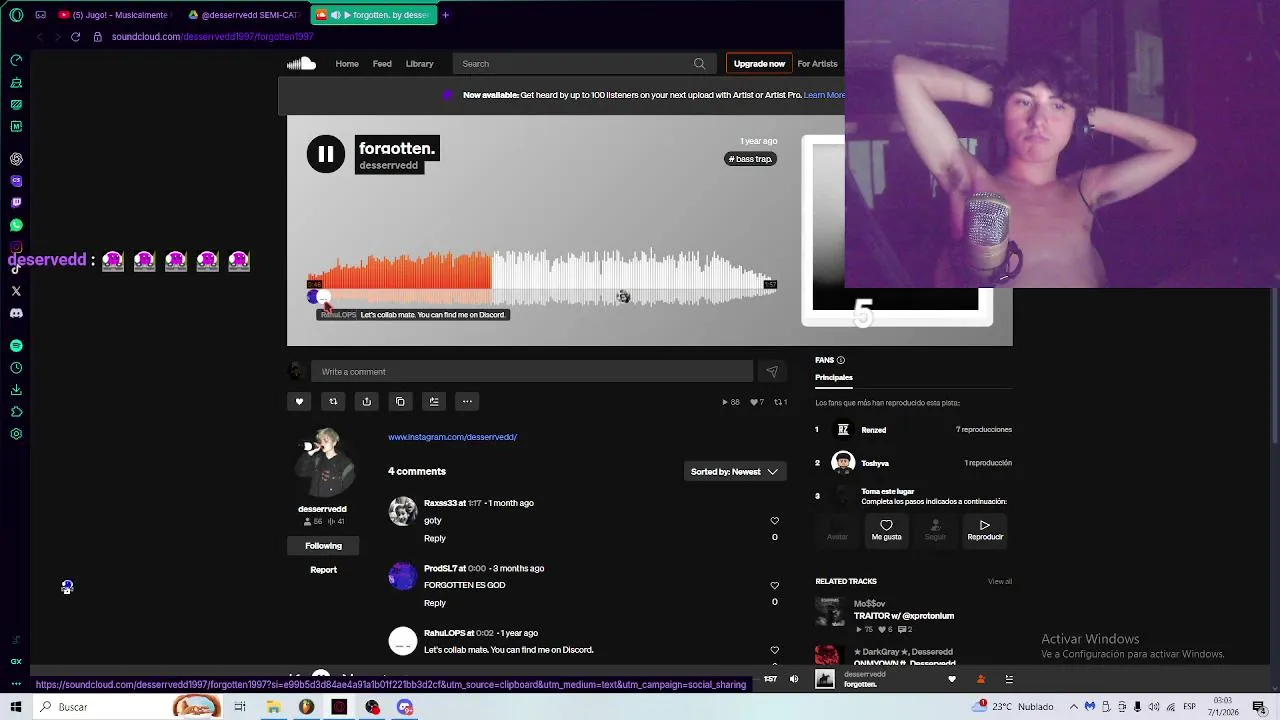Viewport: 1280px width, 720px height.
Task: Open Discord in the Opera sidebar
Action: tap(16, 313)
